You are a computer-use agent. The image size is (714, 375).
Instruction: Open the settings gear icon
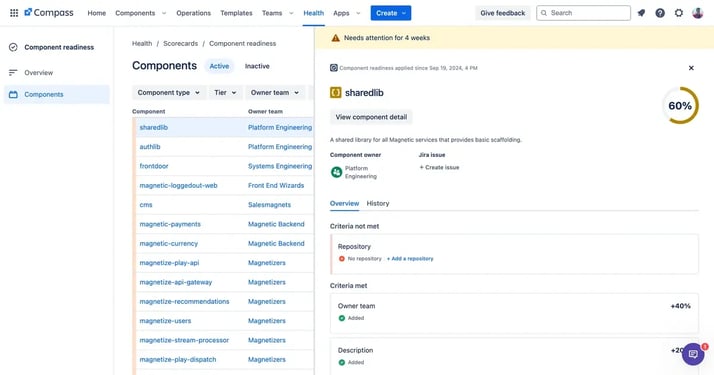click(x=678, y=13)
